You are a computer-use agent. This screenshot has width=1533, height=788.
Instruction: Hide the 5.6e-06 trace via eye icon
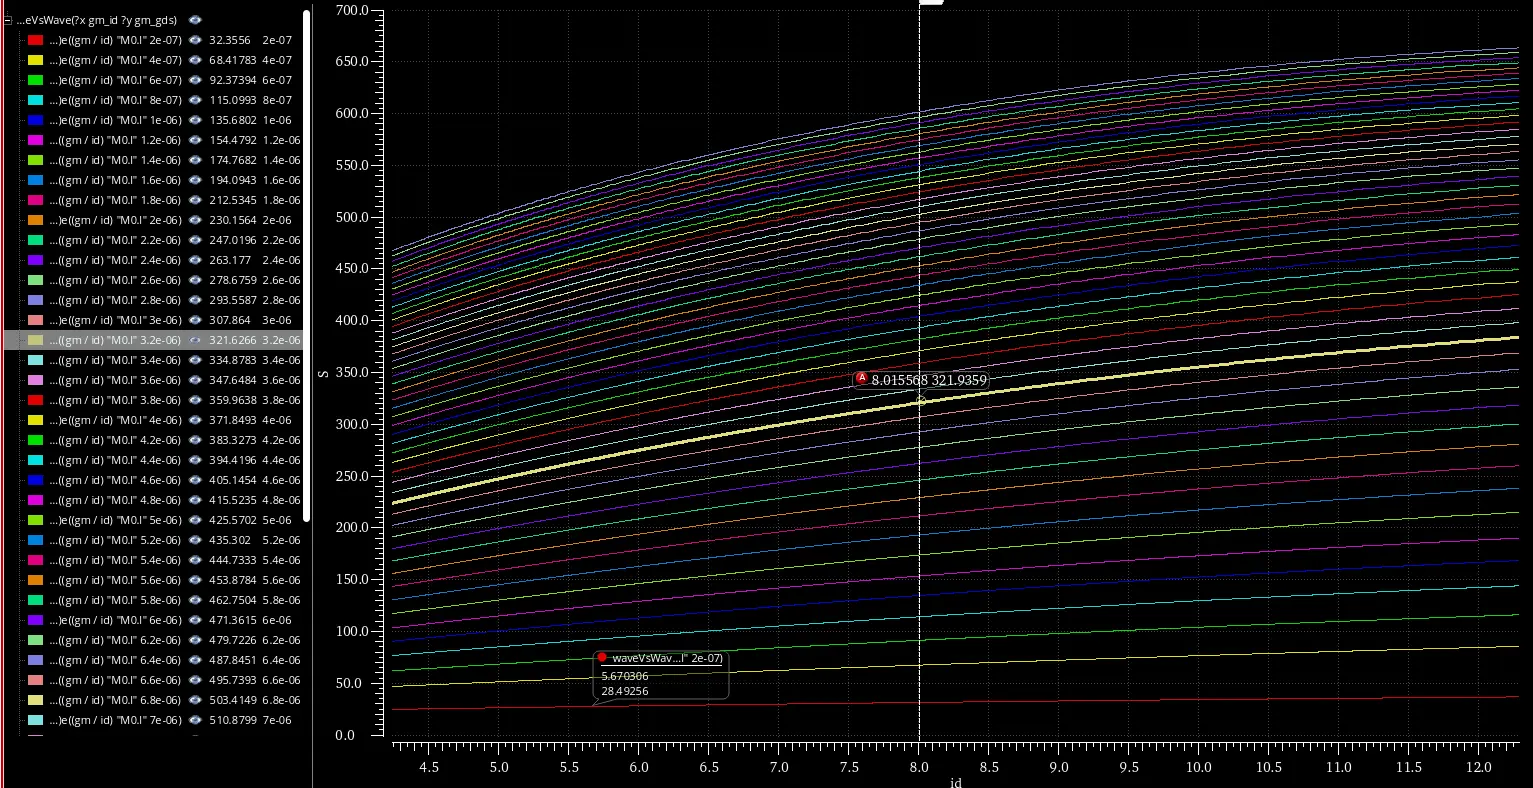(195, 580)
